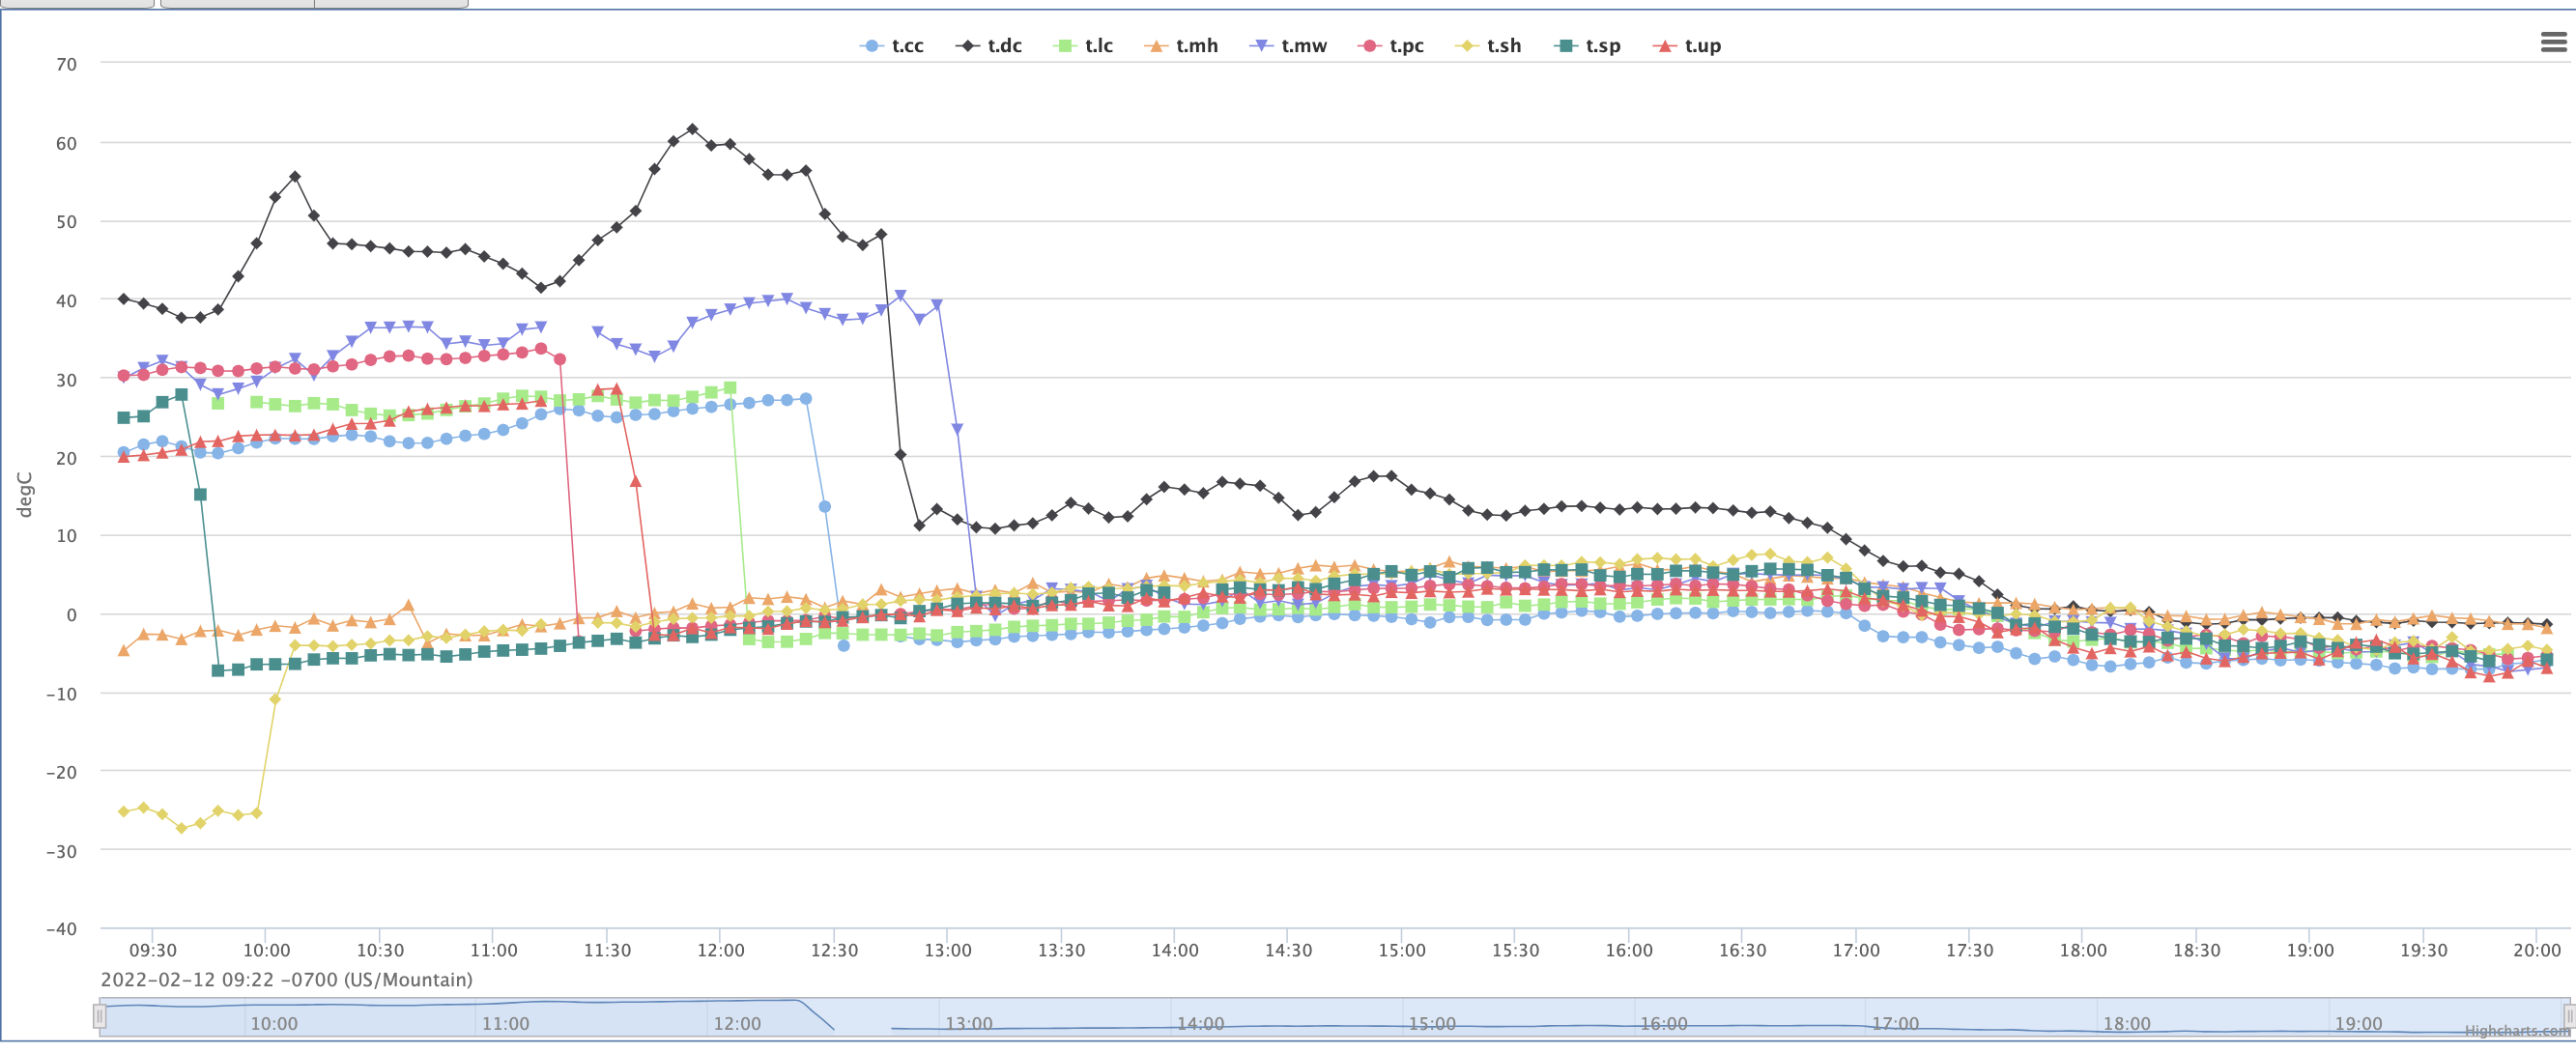Open the chart hamburger context menu
2576x1053 pixels.
click(x=2553, y=42)
